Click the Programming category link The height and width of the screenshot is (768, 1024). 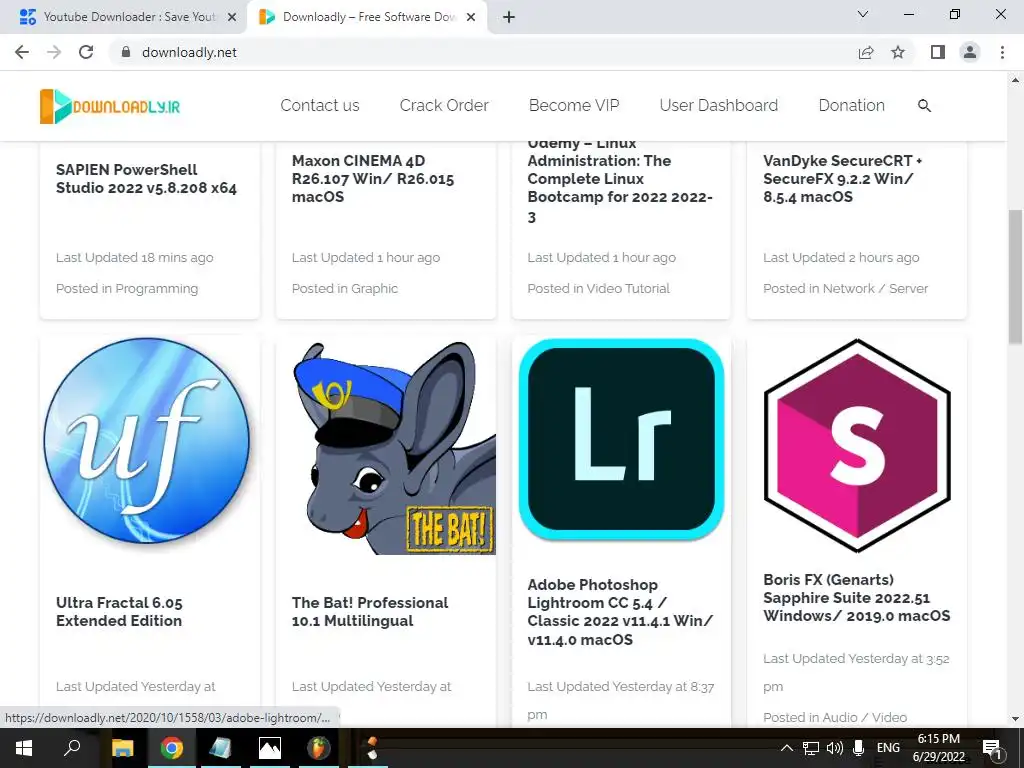(x=157, y=289)
